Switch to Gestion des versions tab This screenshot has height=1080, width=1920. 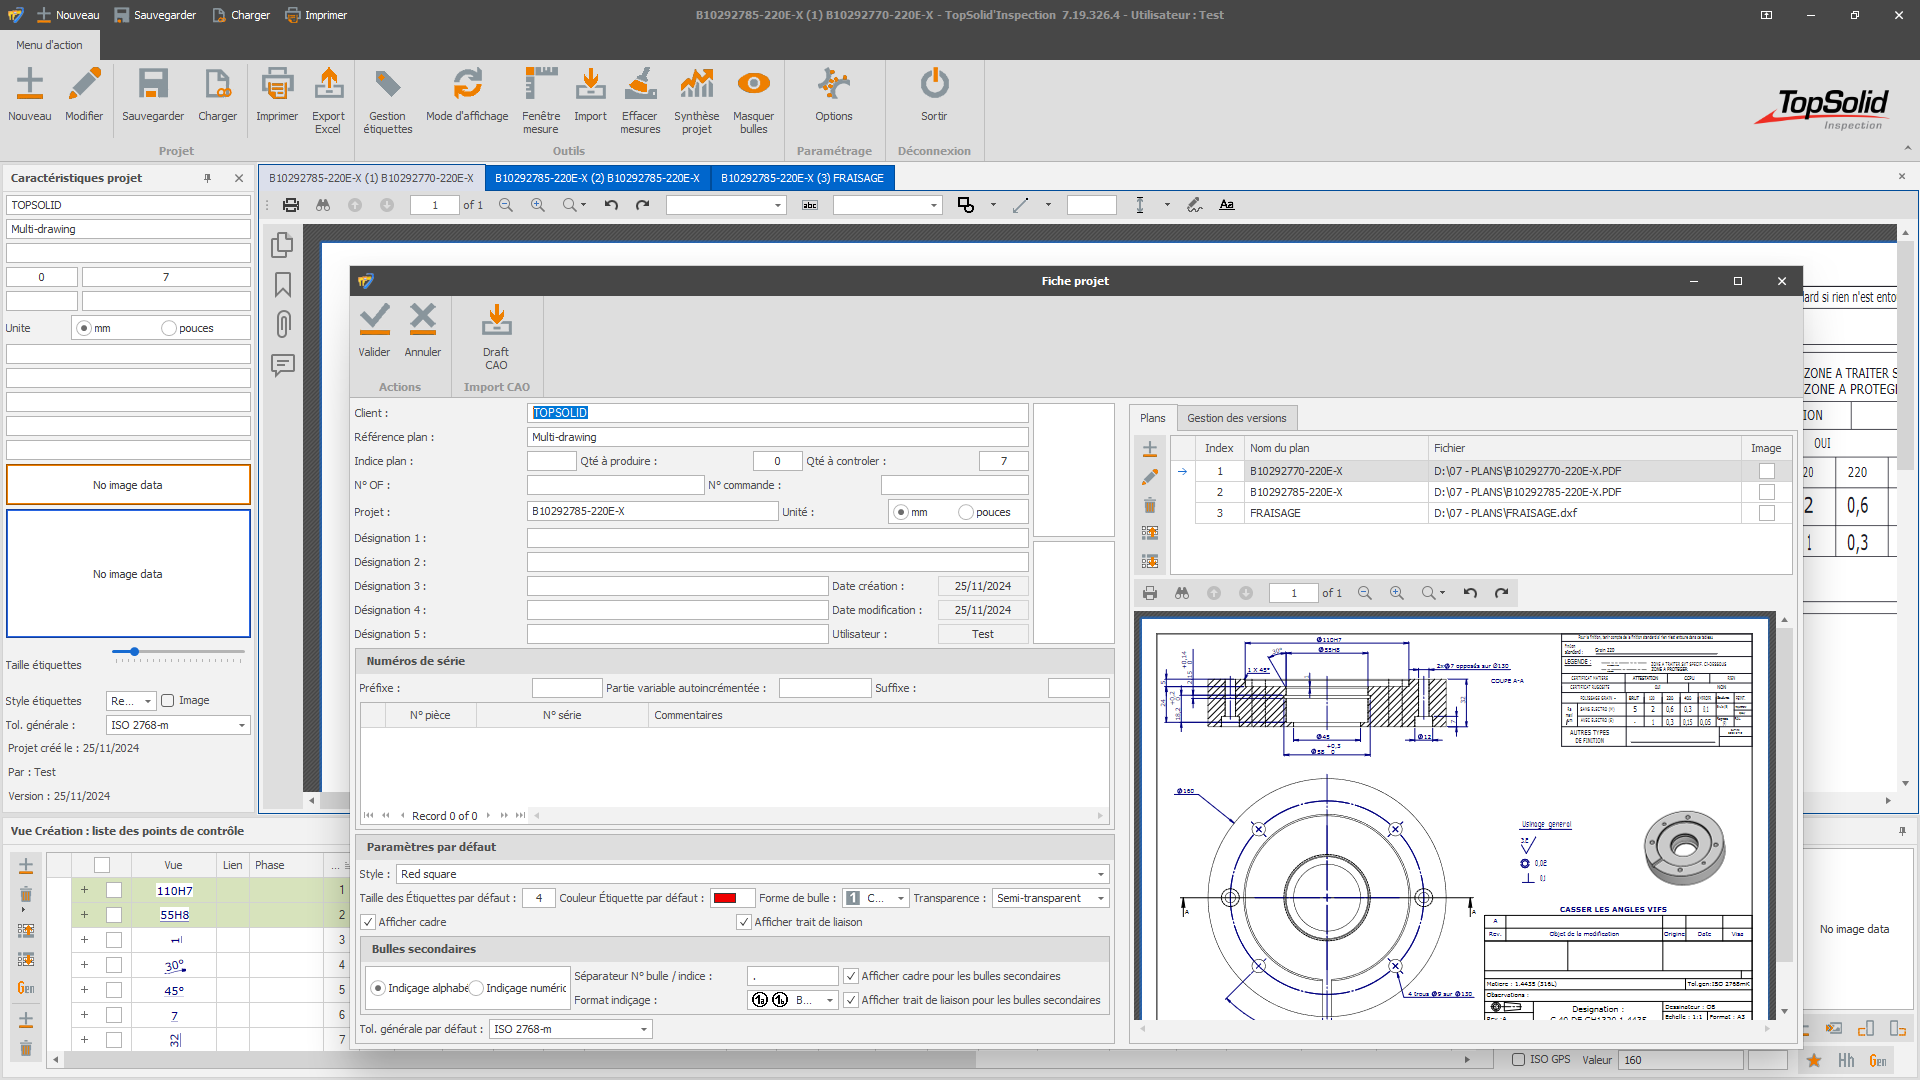(x=1237, y=418)
